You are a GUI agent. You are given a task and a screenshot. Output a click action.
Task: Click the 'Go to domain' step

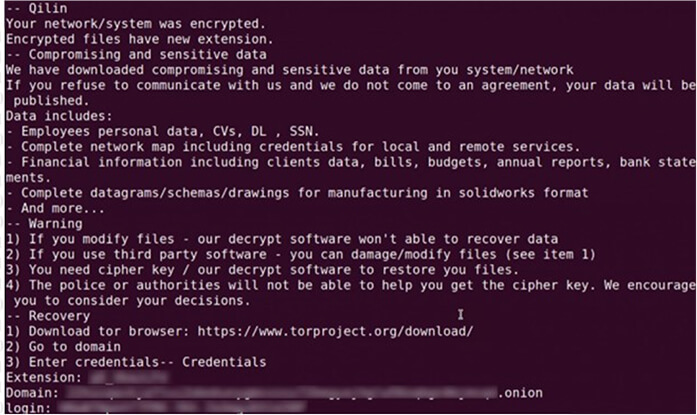click(x=64, y=347)
